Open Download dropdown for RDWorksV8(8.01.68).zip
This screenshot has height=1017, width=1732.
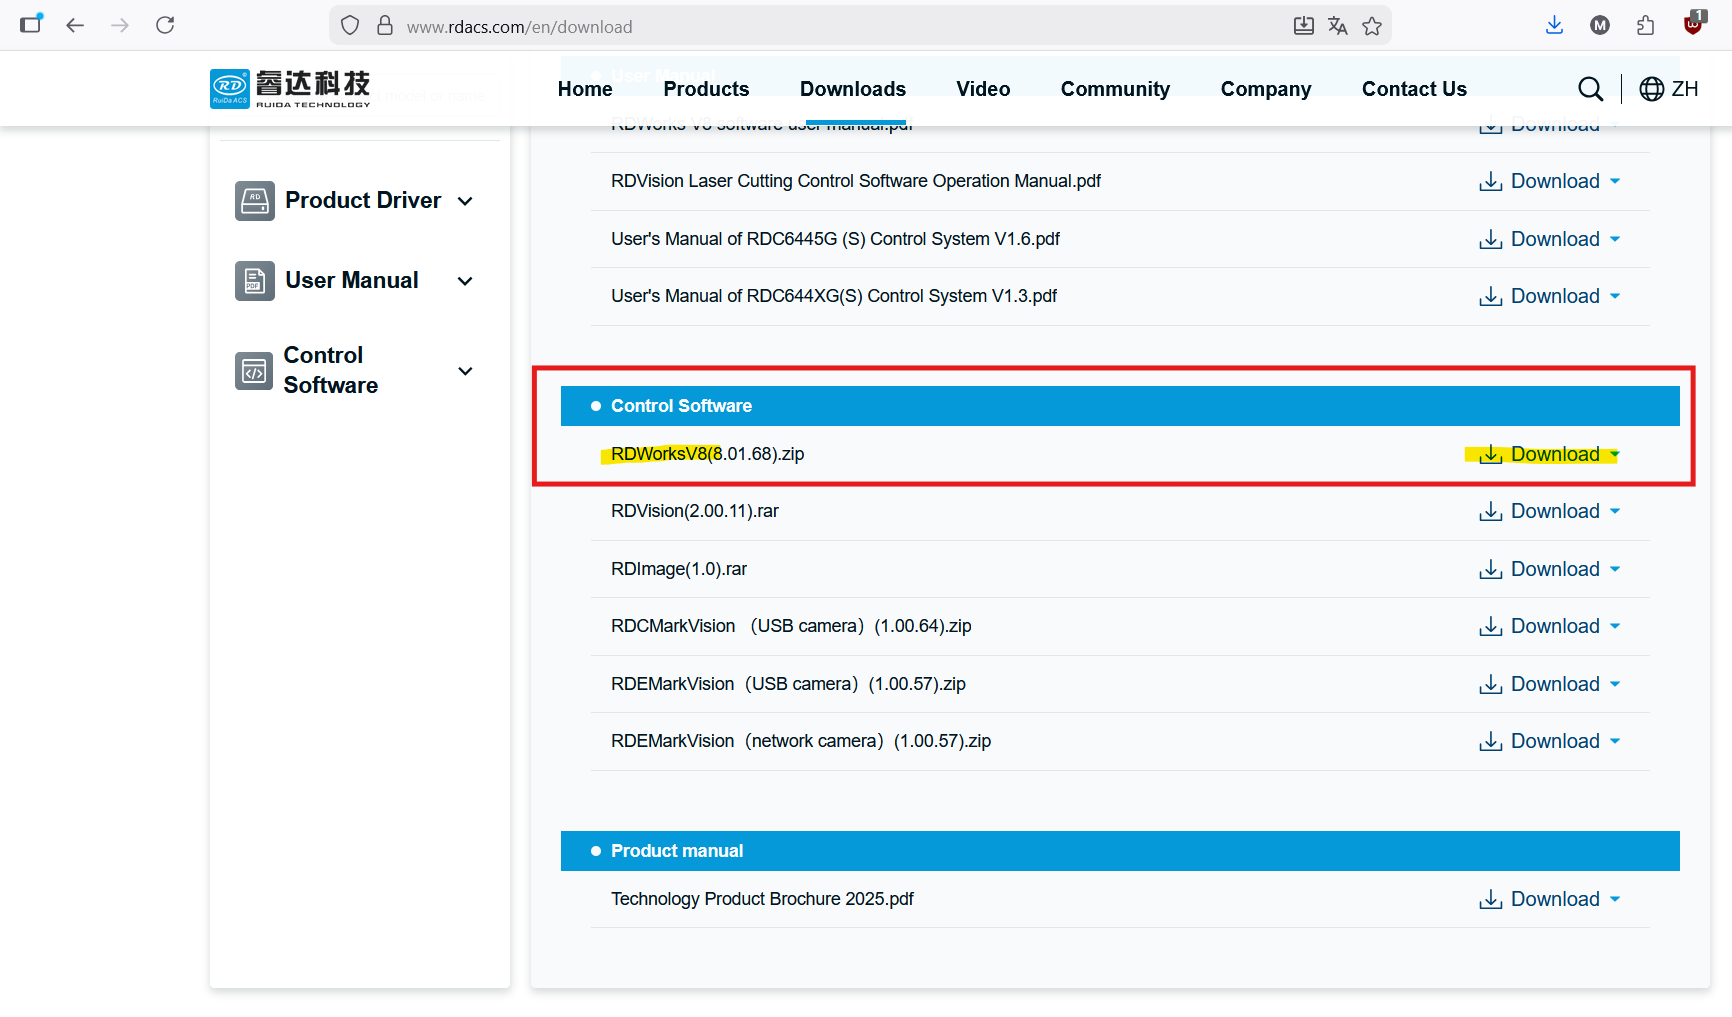(1614, 454)
